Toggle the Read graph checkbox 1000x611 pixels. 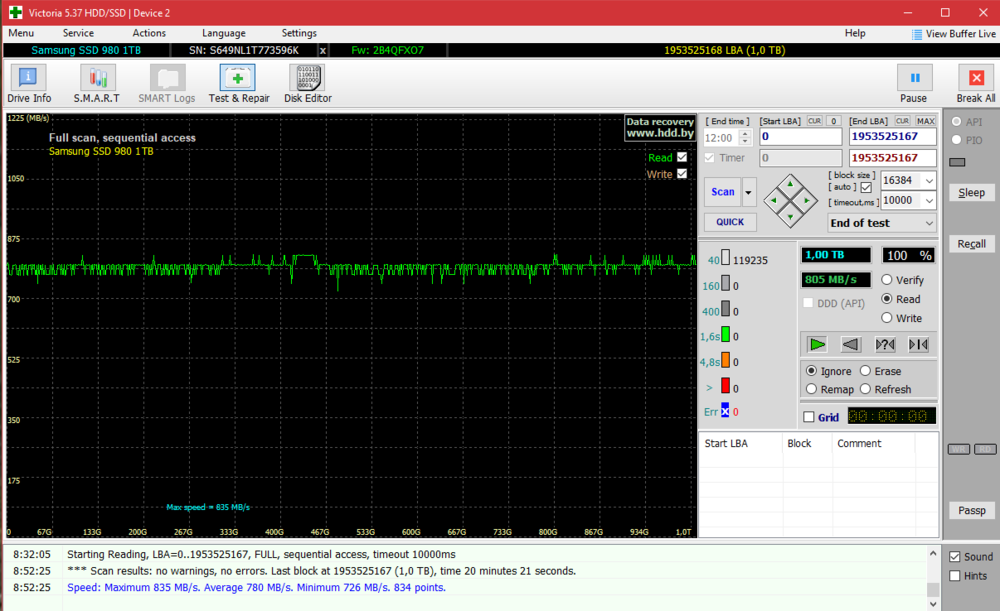point(682,157)
